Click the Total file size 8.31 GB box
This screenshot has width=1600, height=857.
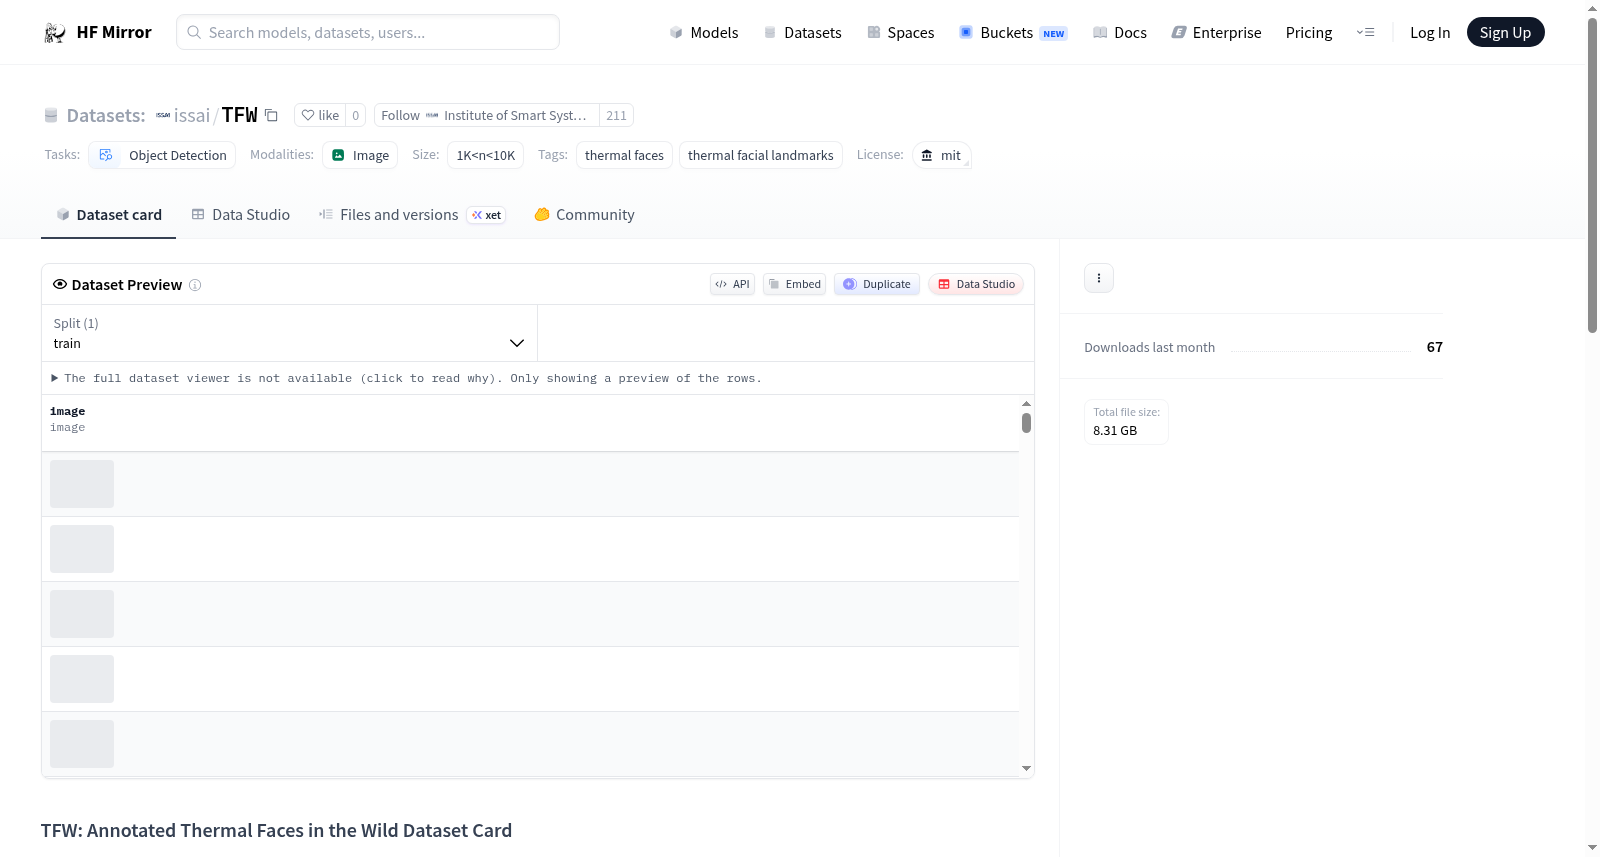1126,422
